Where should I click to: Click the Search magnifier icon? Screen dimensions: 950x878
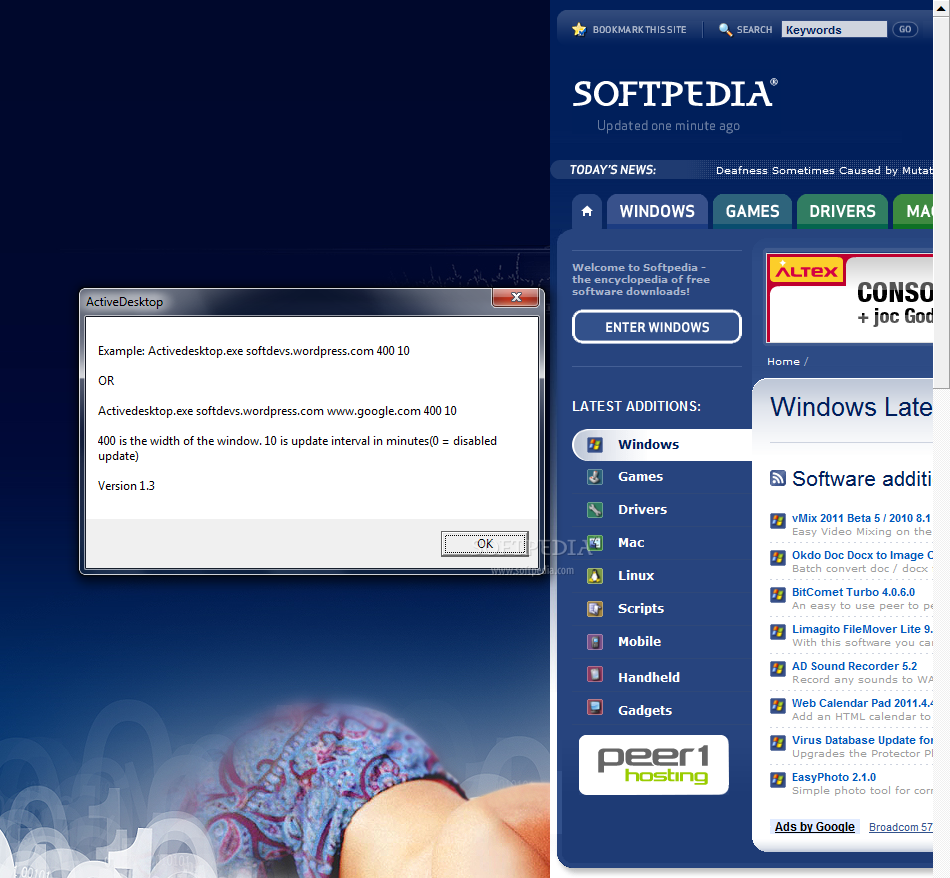click(725, 29)
